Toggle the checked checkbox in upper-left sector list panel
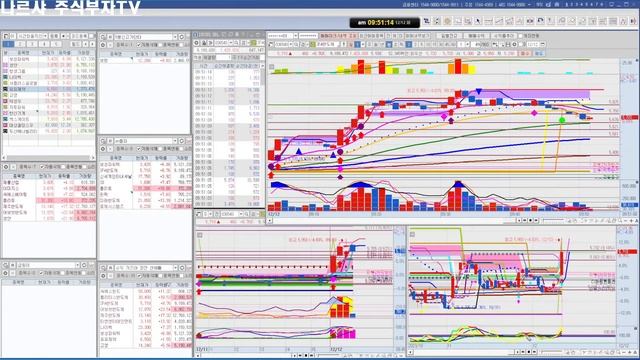Screen dimensions: 640x360 42,167
